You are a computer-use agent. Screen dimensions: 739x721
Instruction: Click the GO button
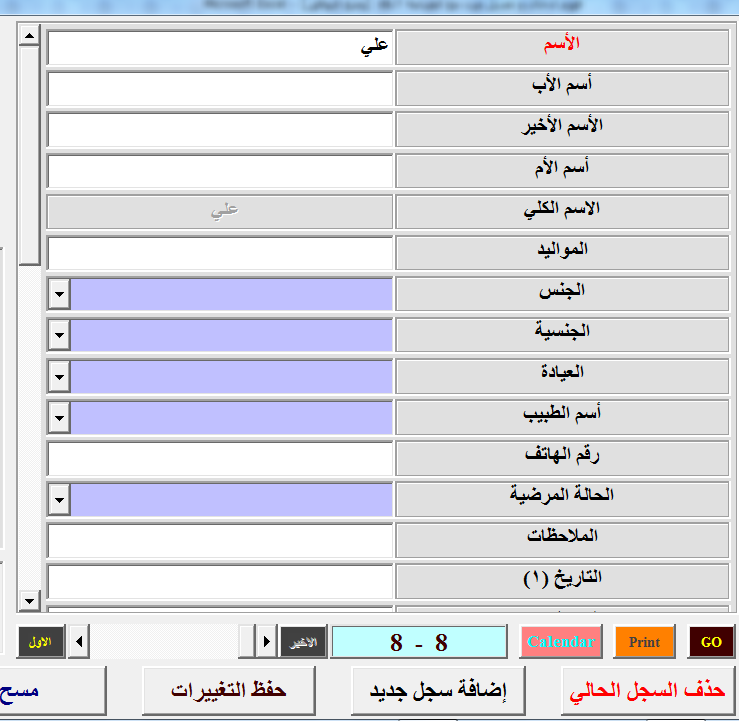[710, 642]
